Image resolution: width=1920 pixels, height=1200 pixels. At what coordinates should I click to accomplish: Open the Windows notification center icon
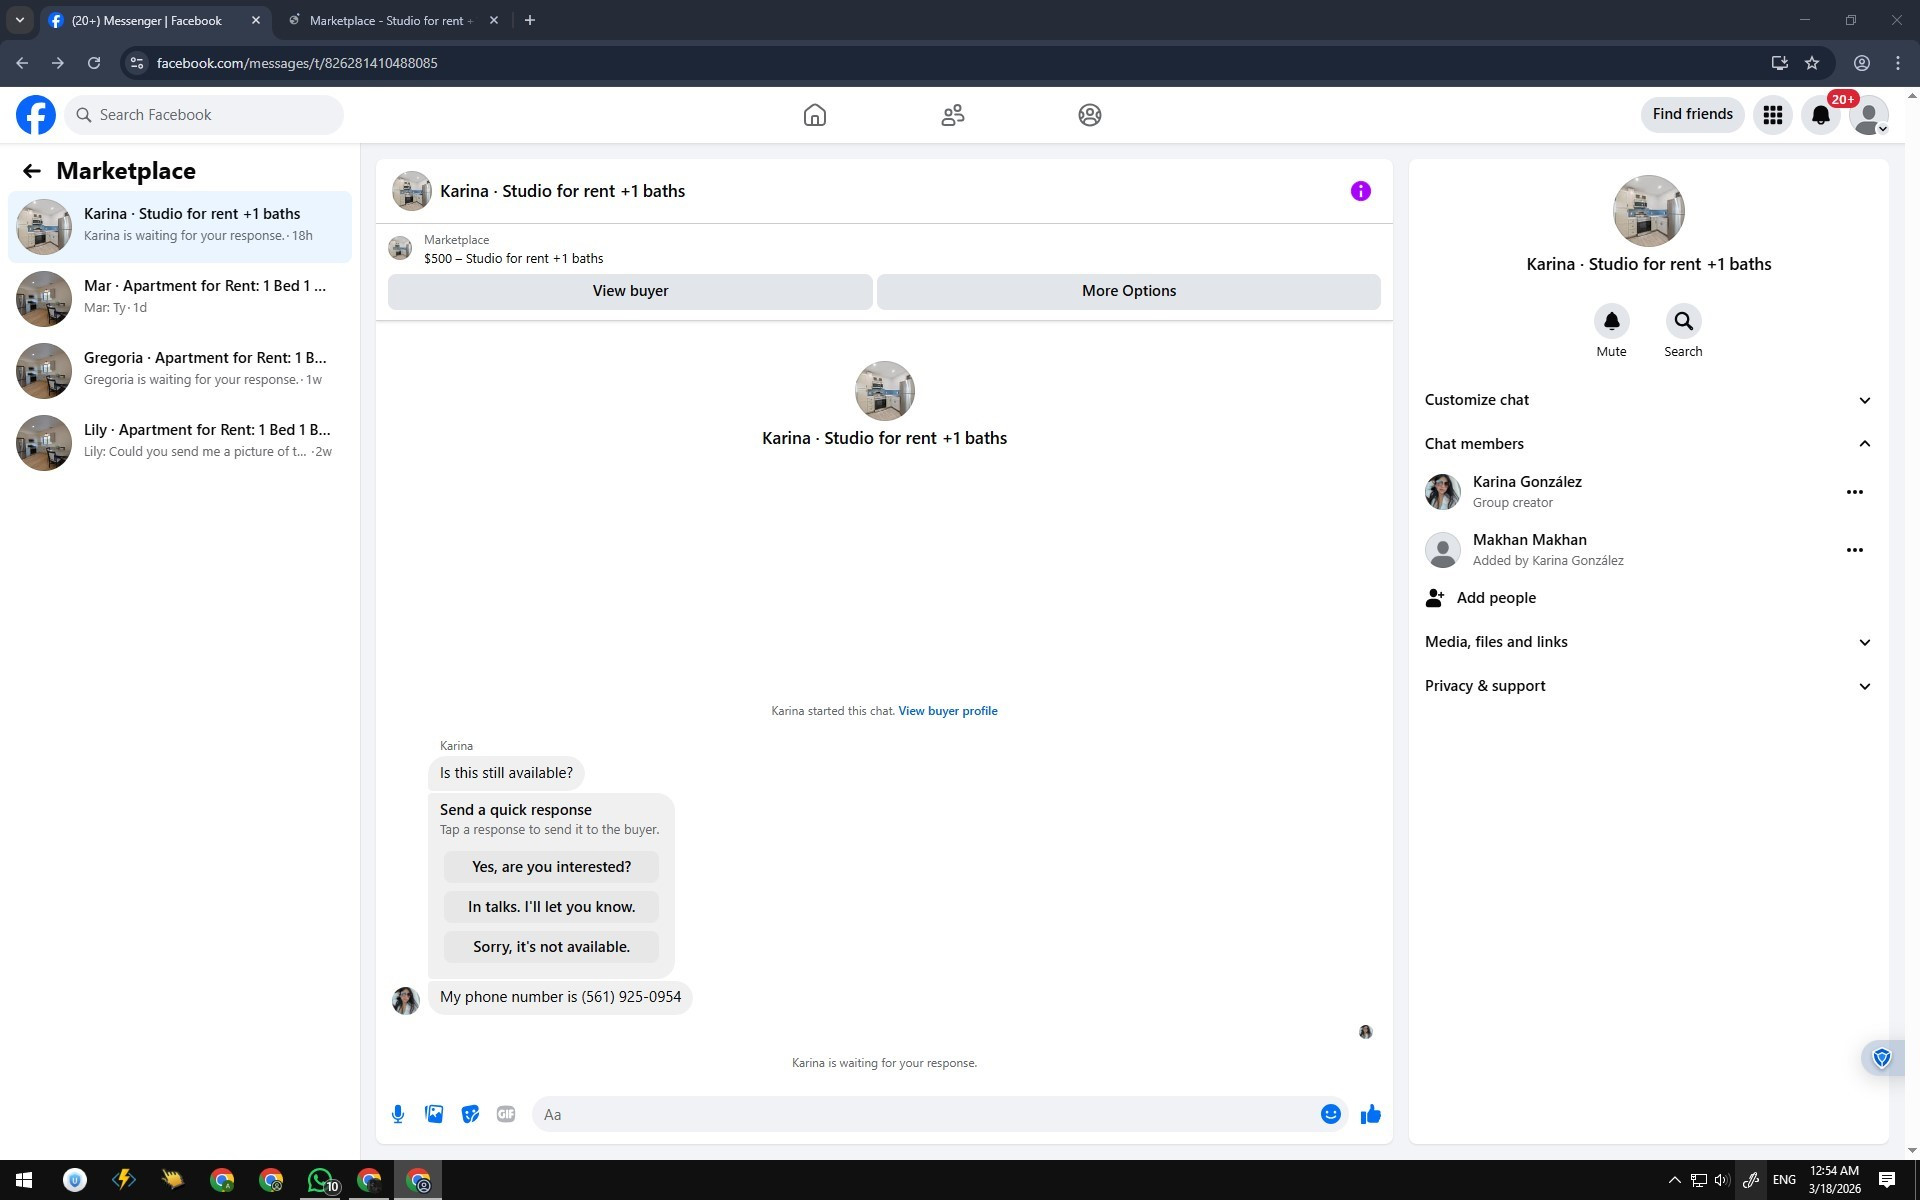point(1887,1180)
